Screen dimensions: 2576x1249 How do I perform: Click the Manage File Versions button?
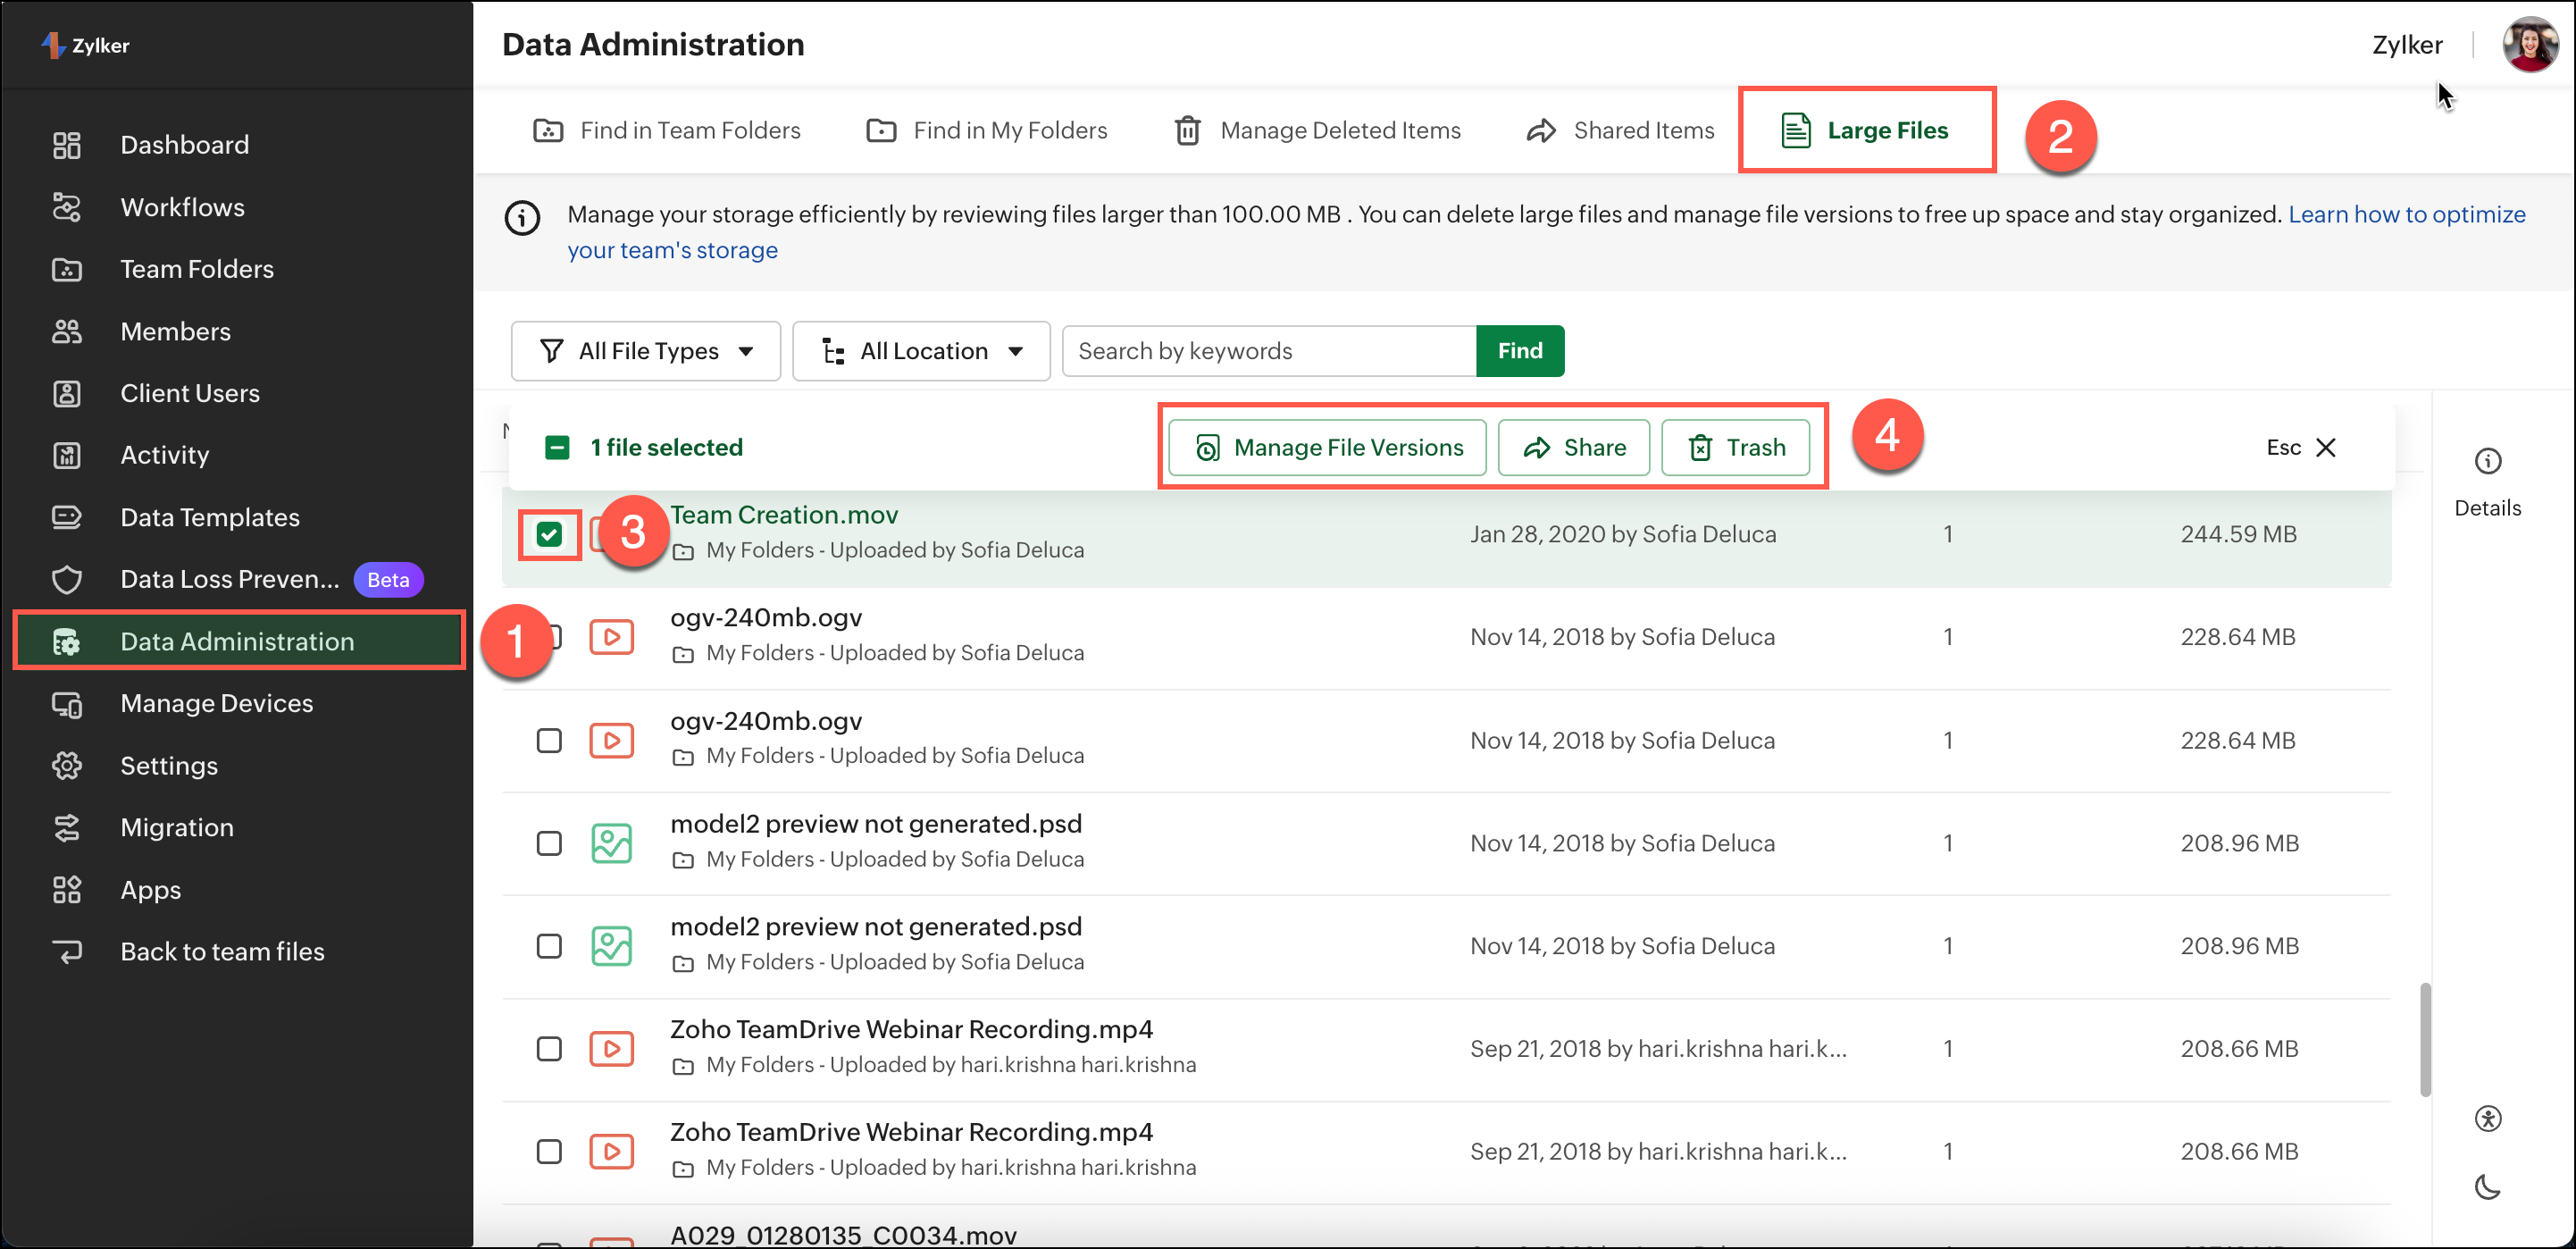[x=1327, y=448]
